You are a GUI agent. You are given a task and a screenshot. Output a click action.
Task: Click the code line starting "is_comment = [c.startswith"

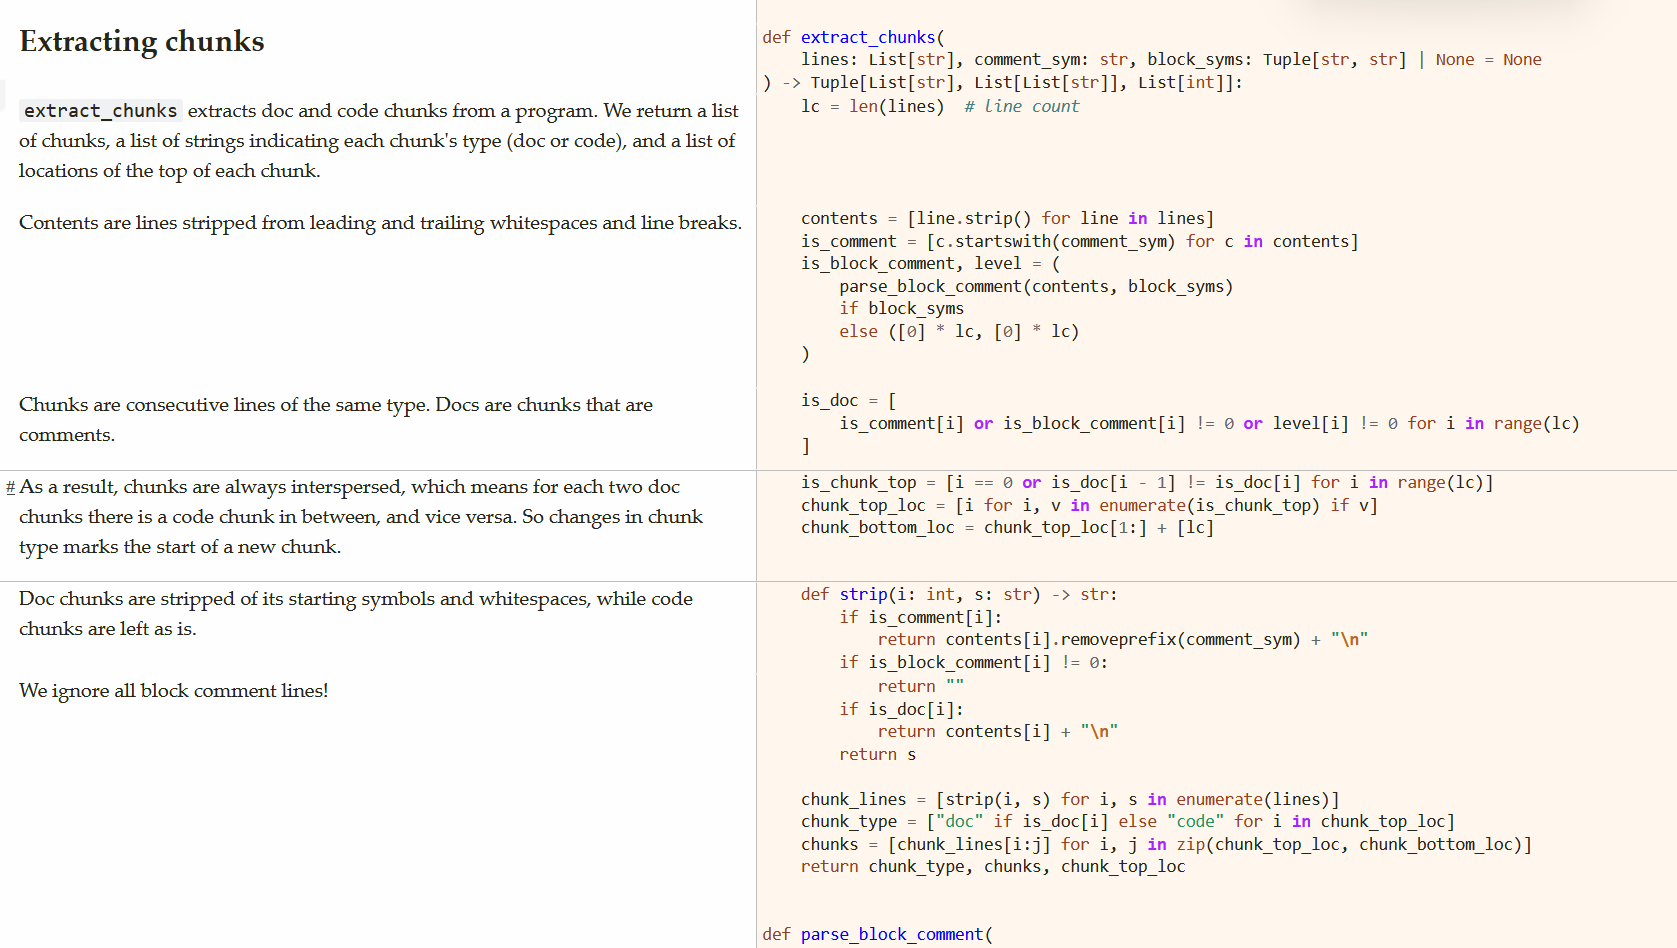(1080, 241)
